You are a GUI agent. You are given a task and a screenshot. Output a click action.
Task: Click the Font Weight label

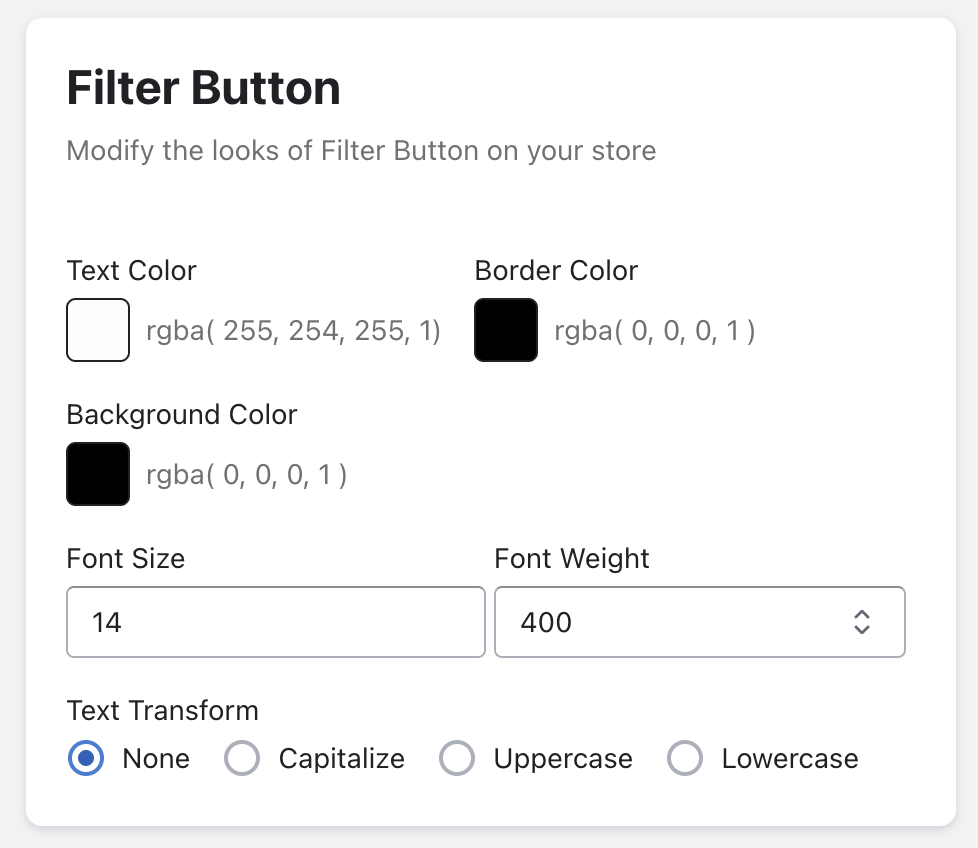coord(572,558)
